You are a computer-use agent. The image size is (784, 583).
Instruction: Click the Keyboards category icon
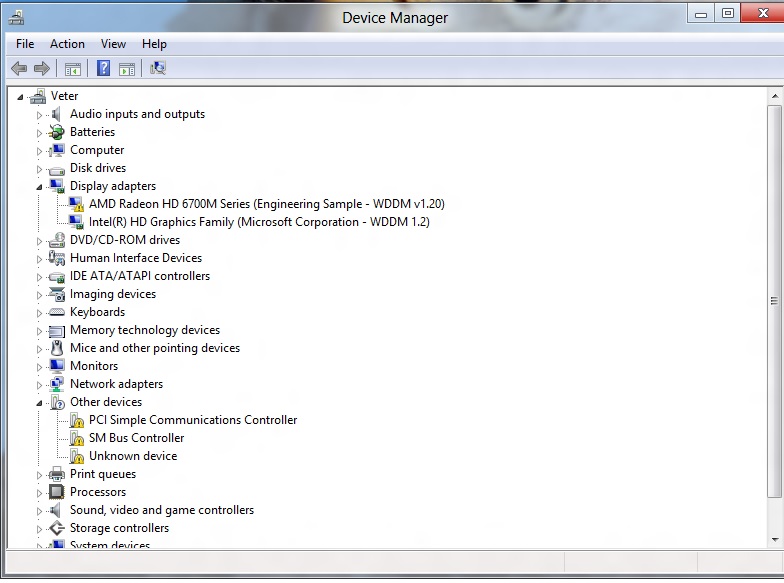click(56, 312)
